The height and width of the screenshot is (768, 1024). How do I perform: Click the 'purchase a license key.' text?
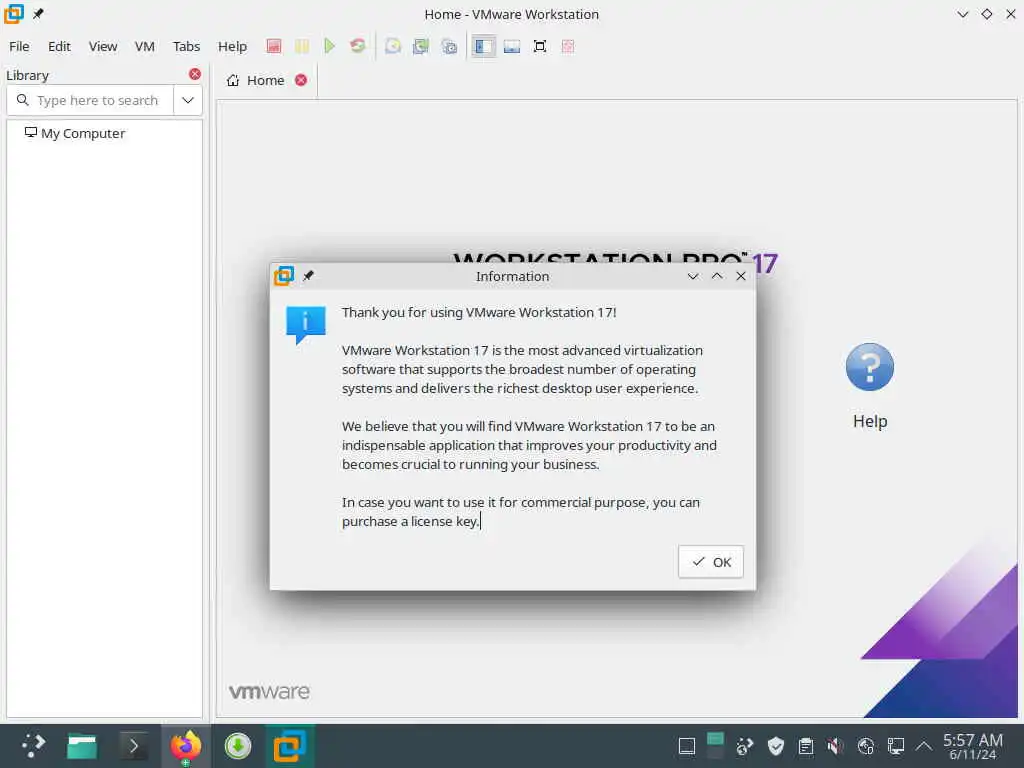(x=411, y=521)
